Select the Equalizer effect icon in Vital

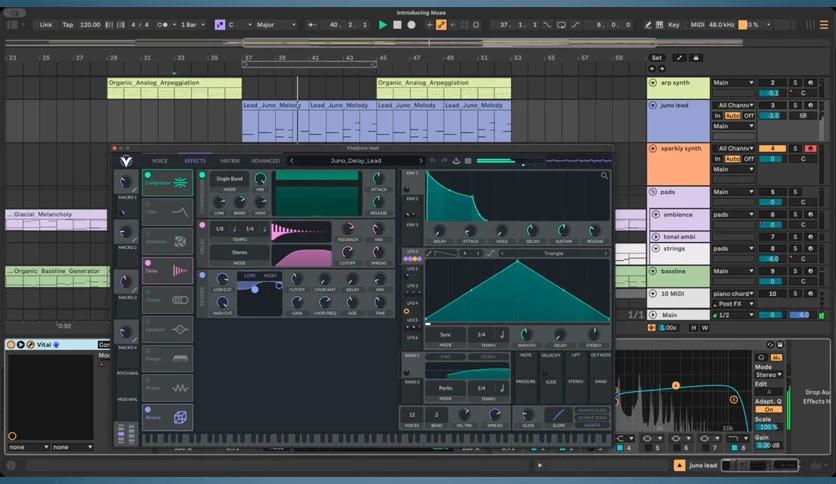coord(180,329)
